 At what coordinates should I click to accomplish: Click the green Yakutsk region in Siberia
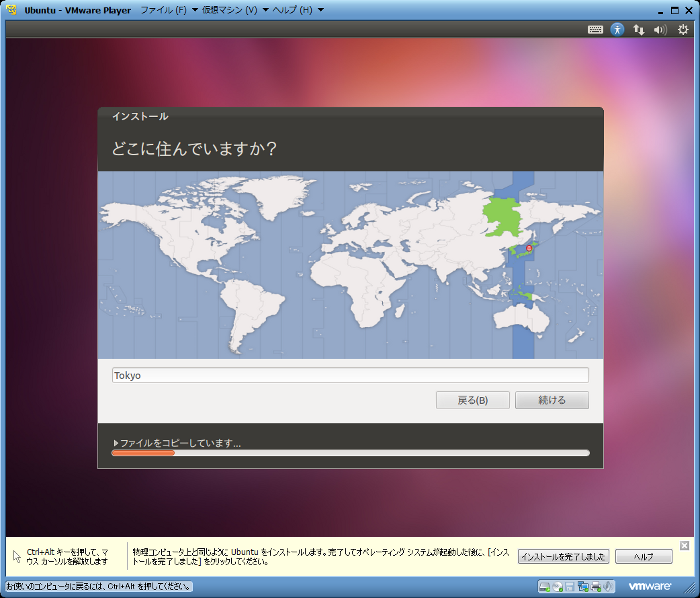click(x=504, y=218)
